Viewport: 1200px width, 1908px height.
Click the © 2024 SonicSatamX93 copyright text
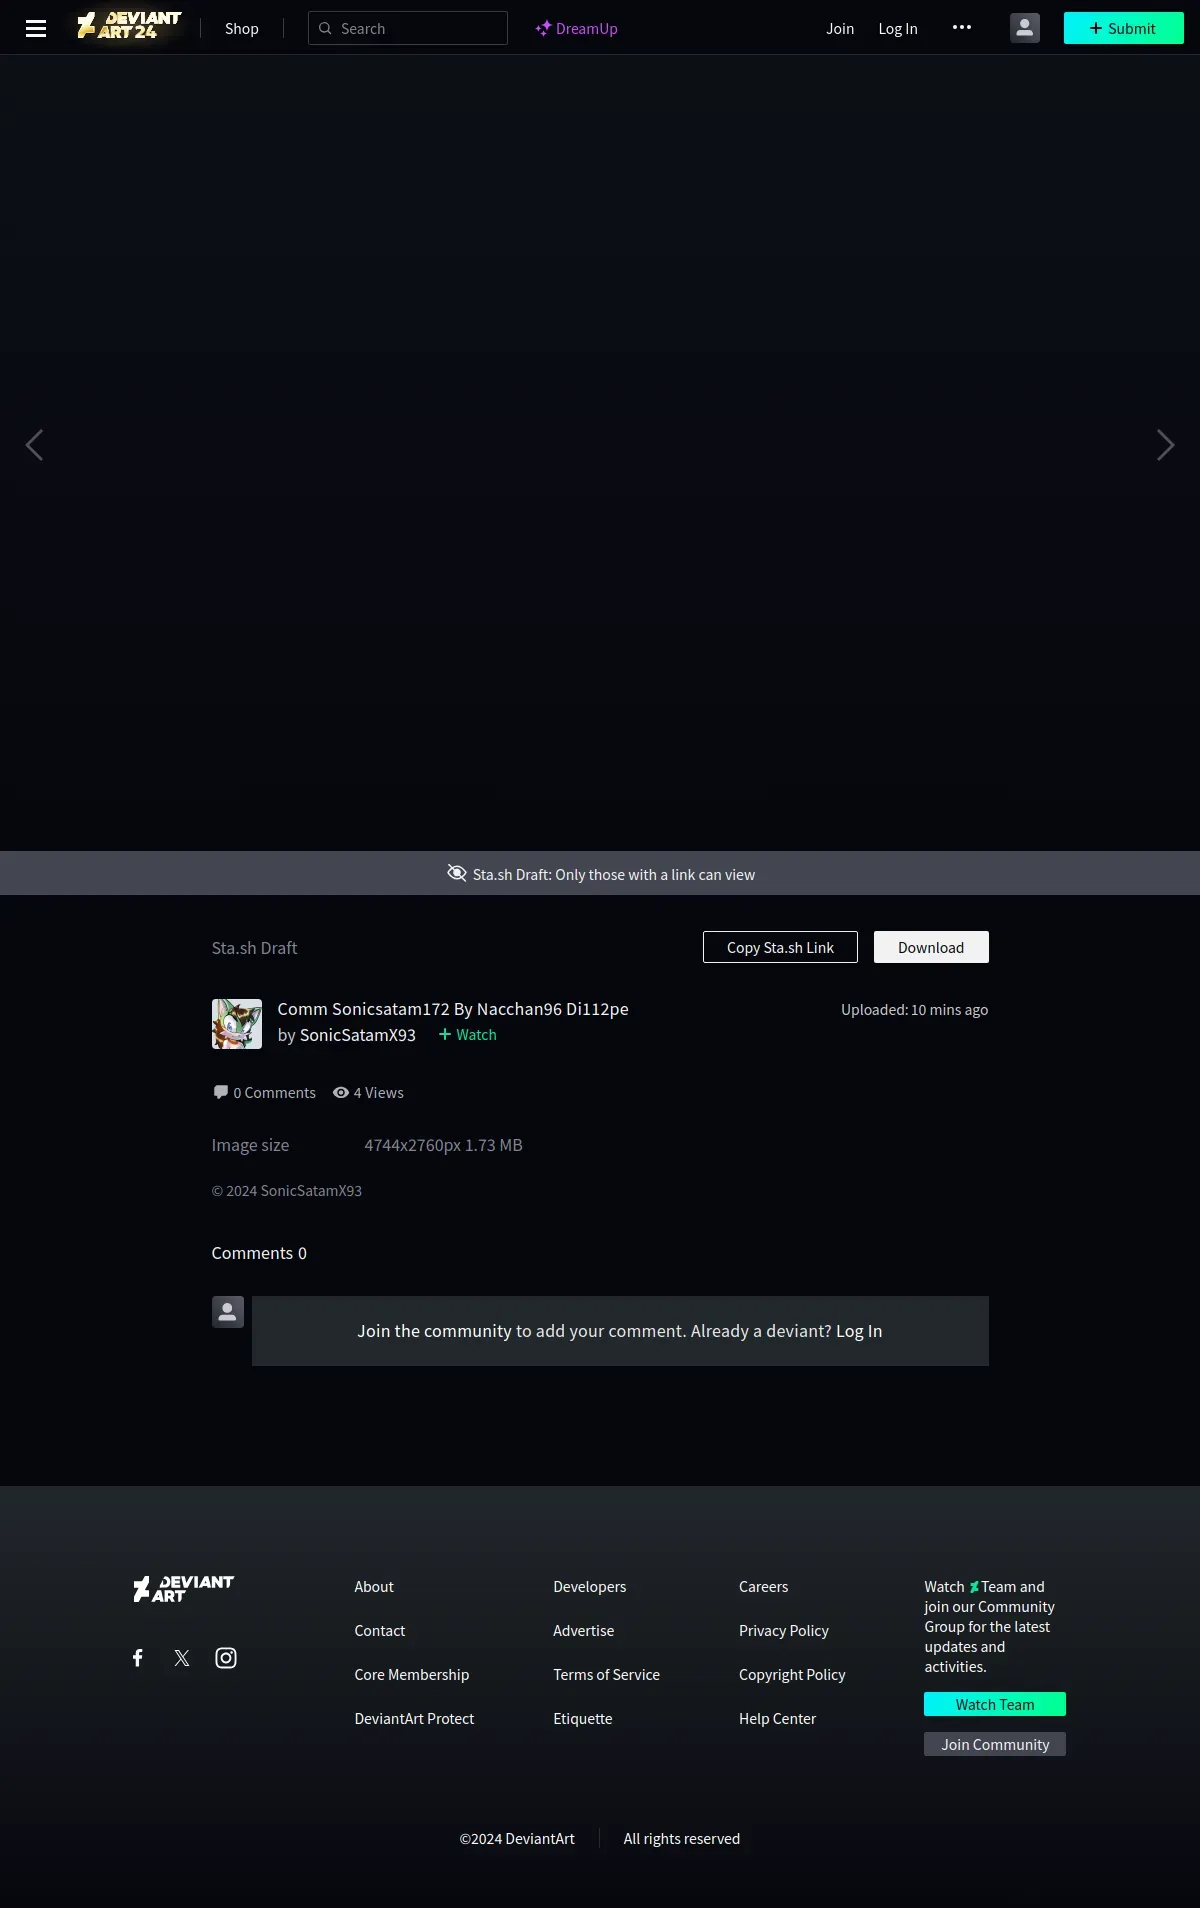(287, 1191)
